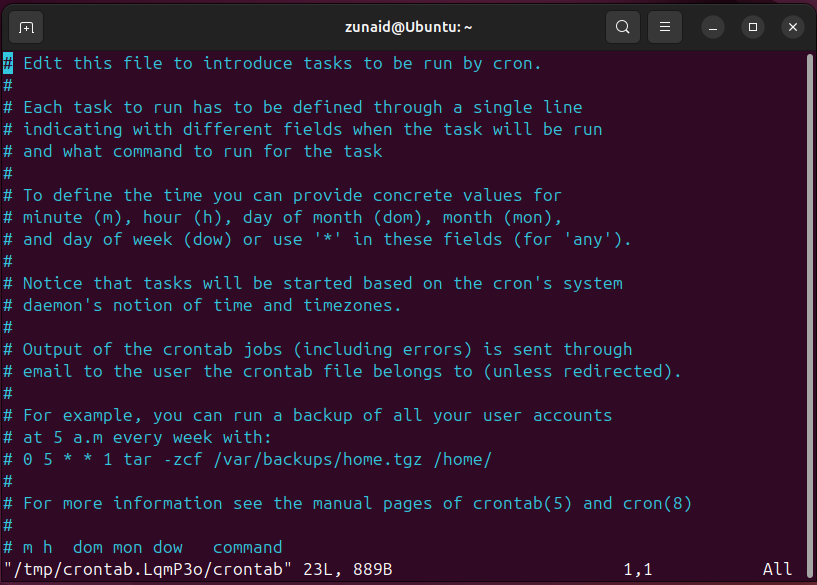This screenshot has height=585, width=817.
Task: Click the line mentioning cron's system daemon
Action: 310,283
